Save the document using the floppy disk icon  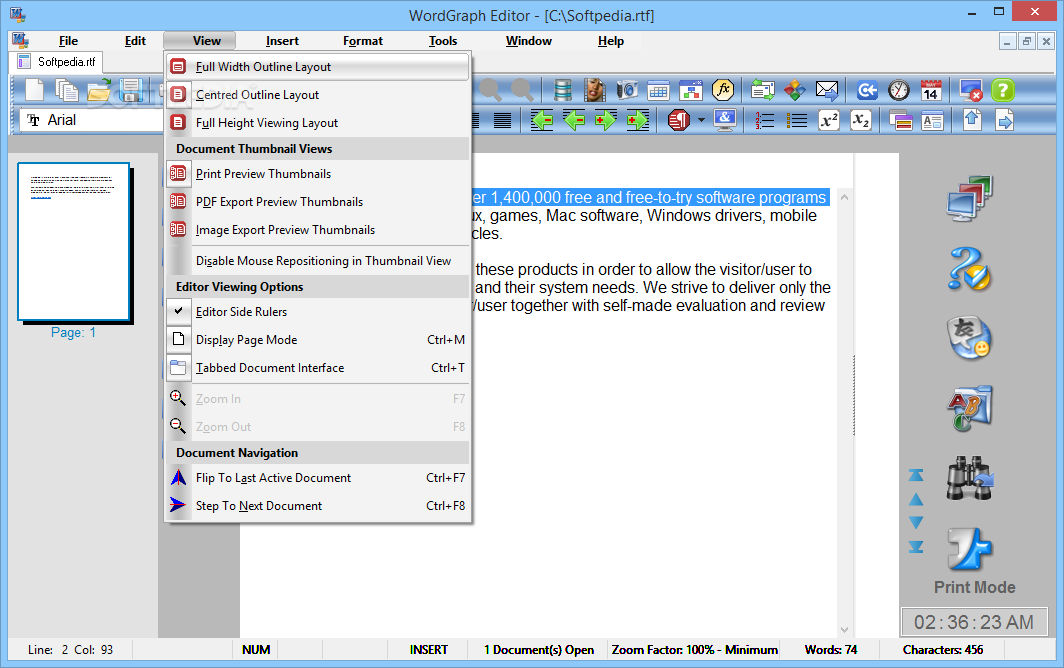click(x=131, y=90)
